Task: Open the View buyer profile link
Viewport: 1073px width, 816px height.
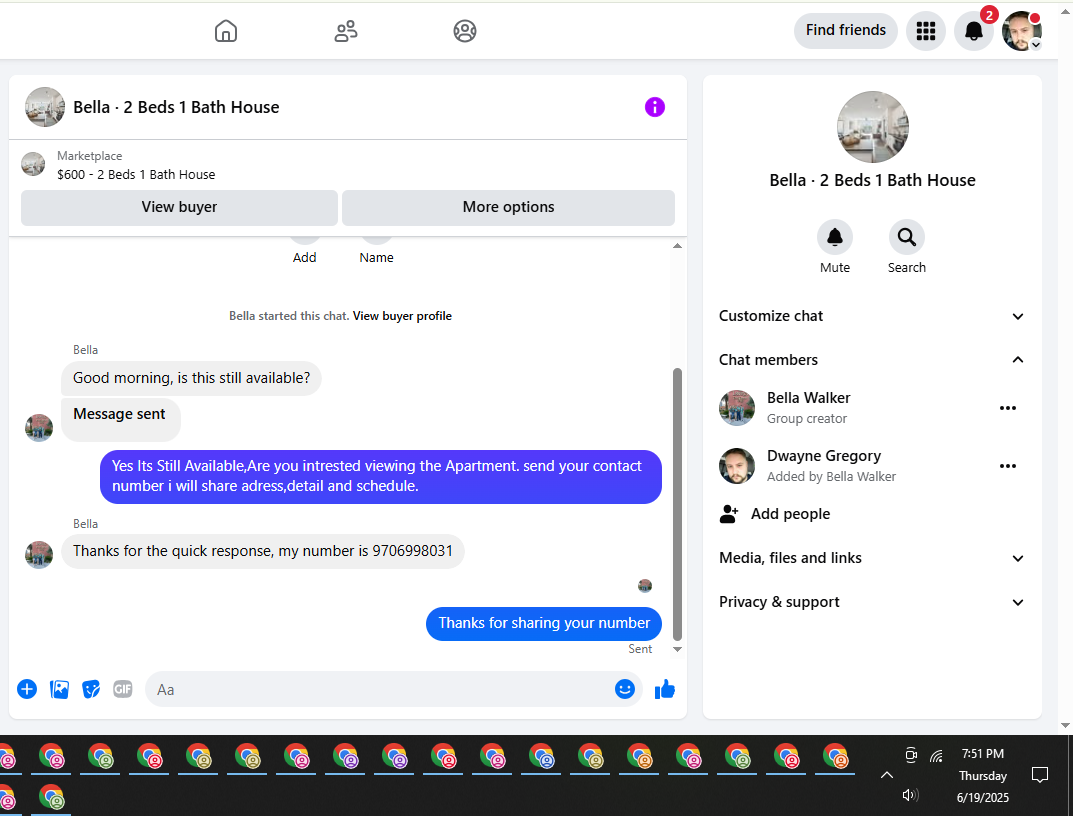Action: 402,316
